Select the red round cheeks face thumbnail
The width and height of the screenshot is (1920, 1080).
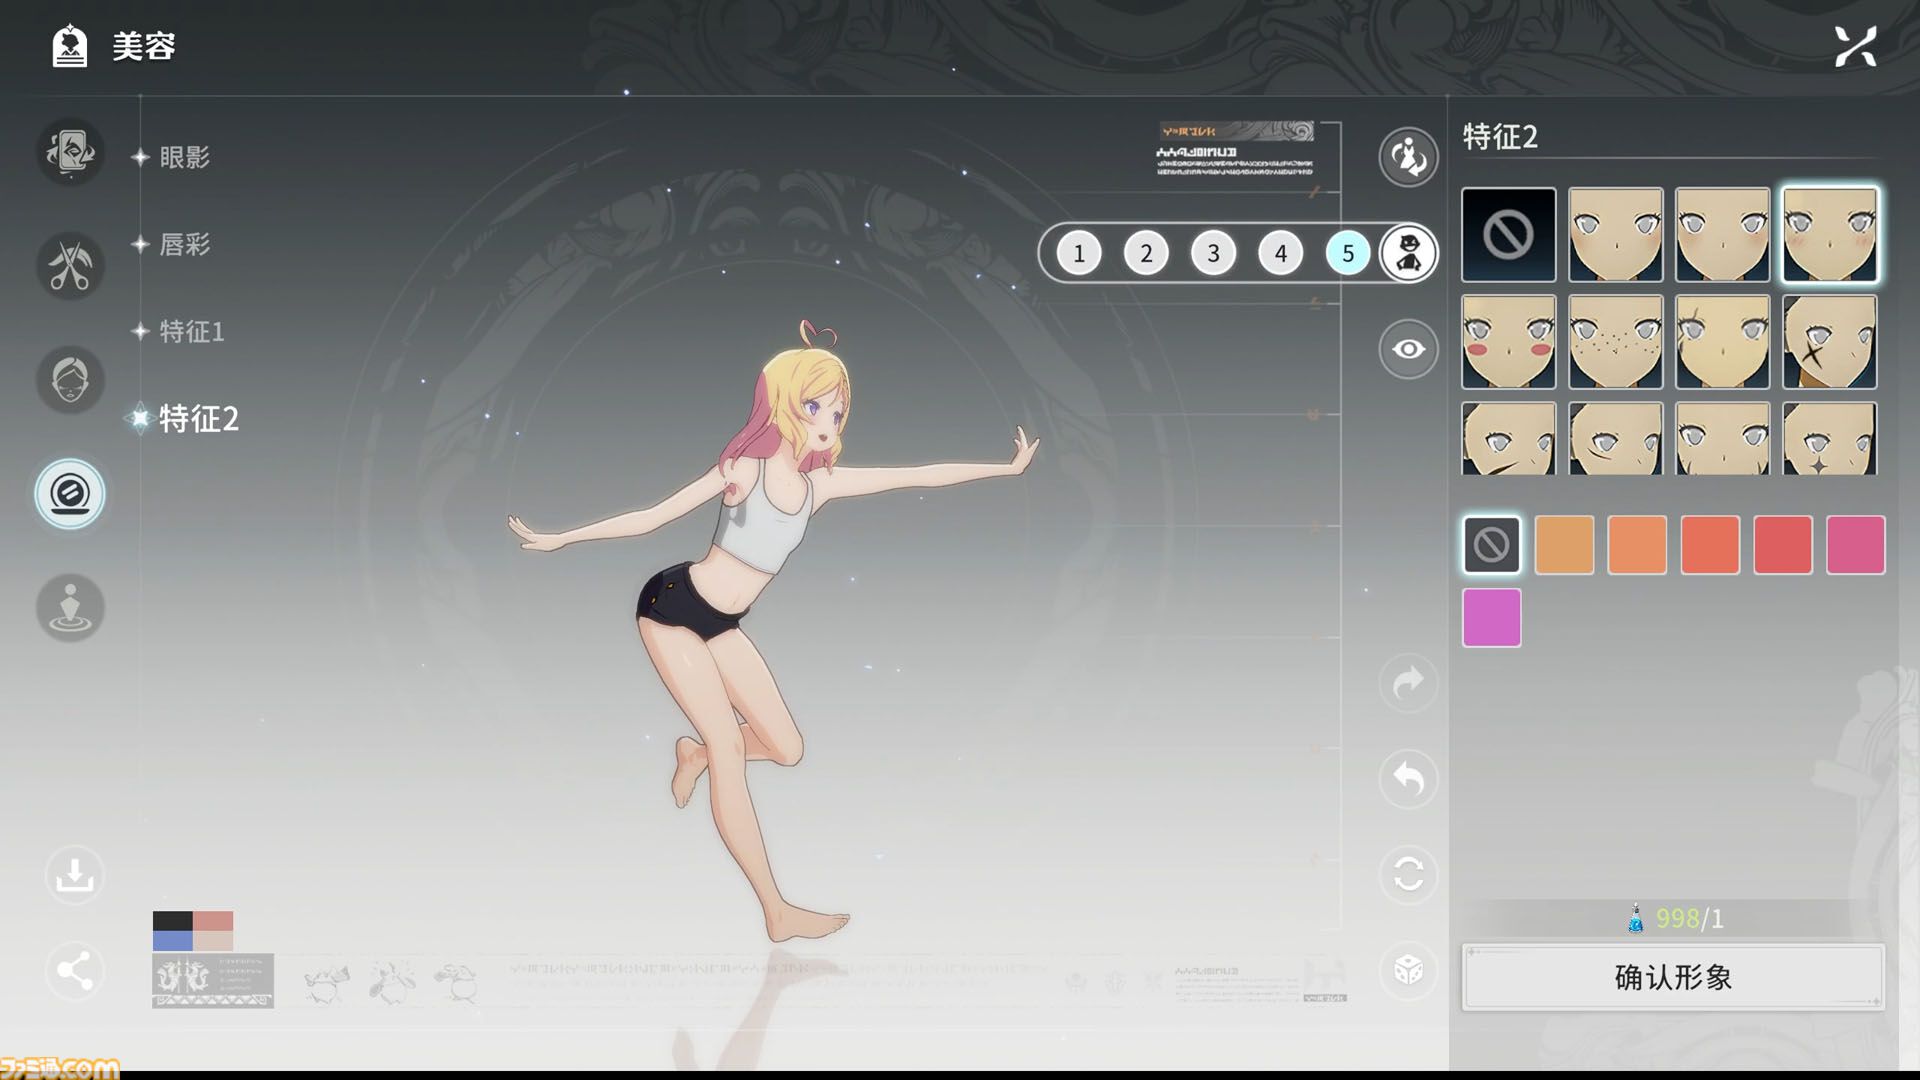[1509, 342]
